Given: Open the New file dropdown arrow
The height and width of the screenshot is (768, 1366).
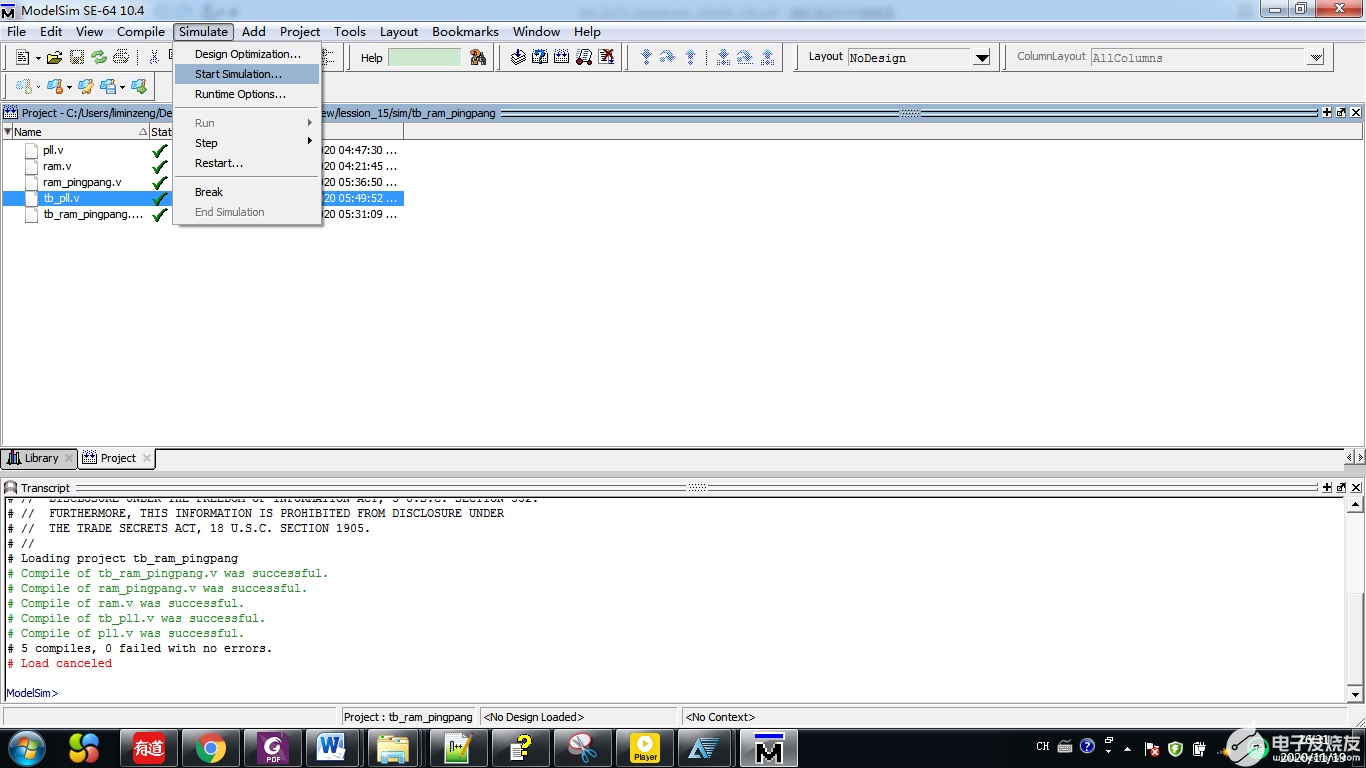Looking at the screenshot, I should [38, 58].
